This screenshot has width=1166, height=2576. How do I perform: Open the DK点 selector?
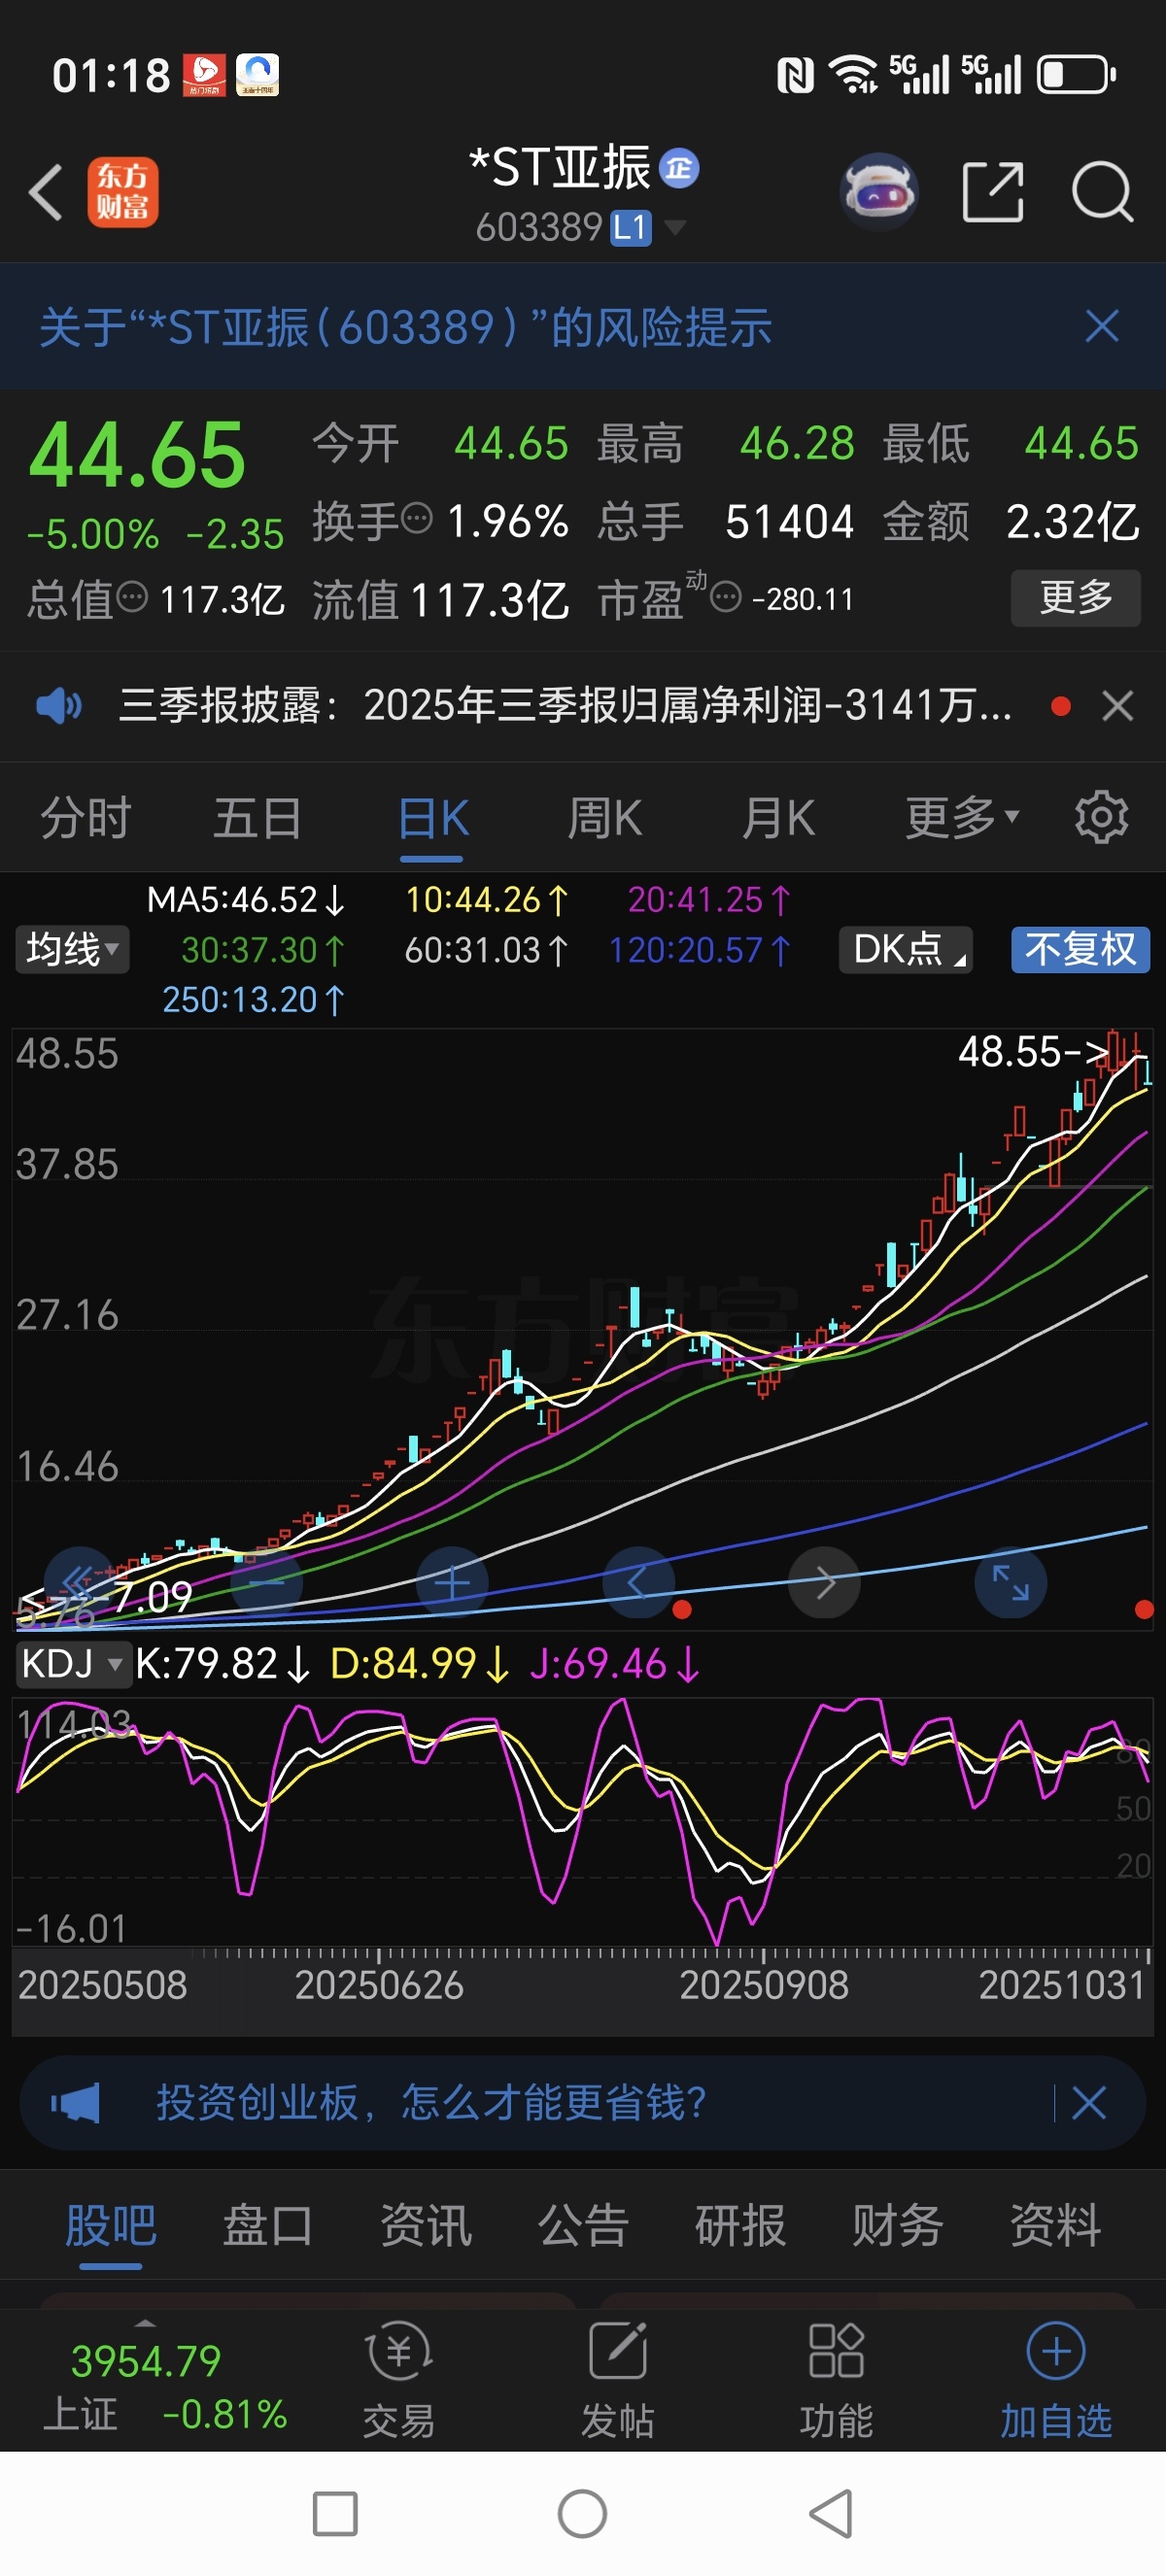click(906, 949)
